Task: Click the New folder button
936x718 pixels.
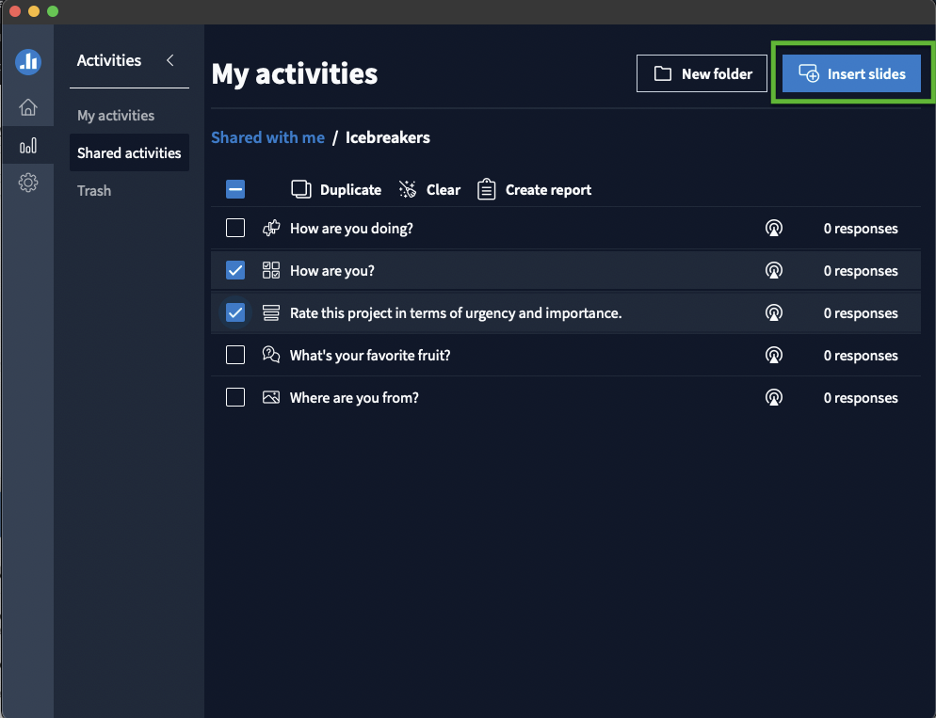Action: (x=701, y=73)
